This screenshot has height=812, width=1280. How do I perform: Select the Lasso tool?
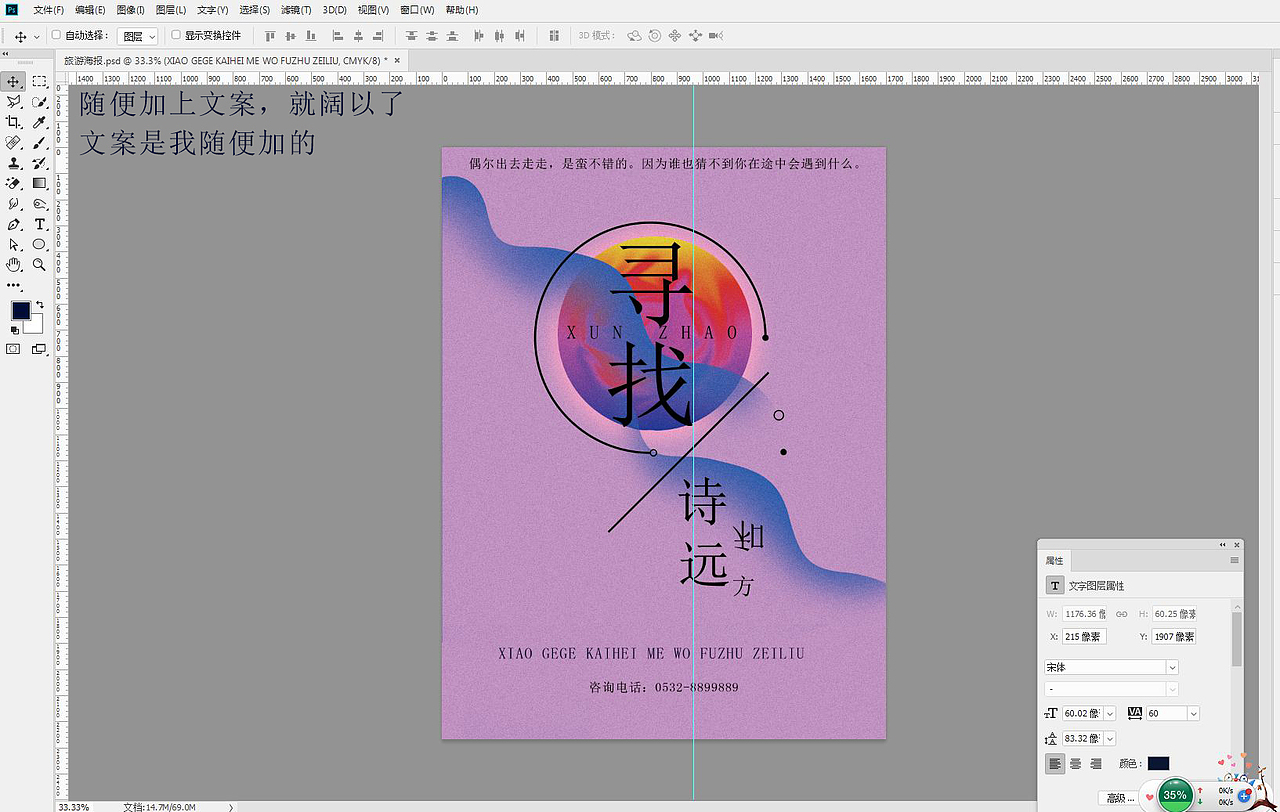[x=12, y=102]
